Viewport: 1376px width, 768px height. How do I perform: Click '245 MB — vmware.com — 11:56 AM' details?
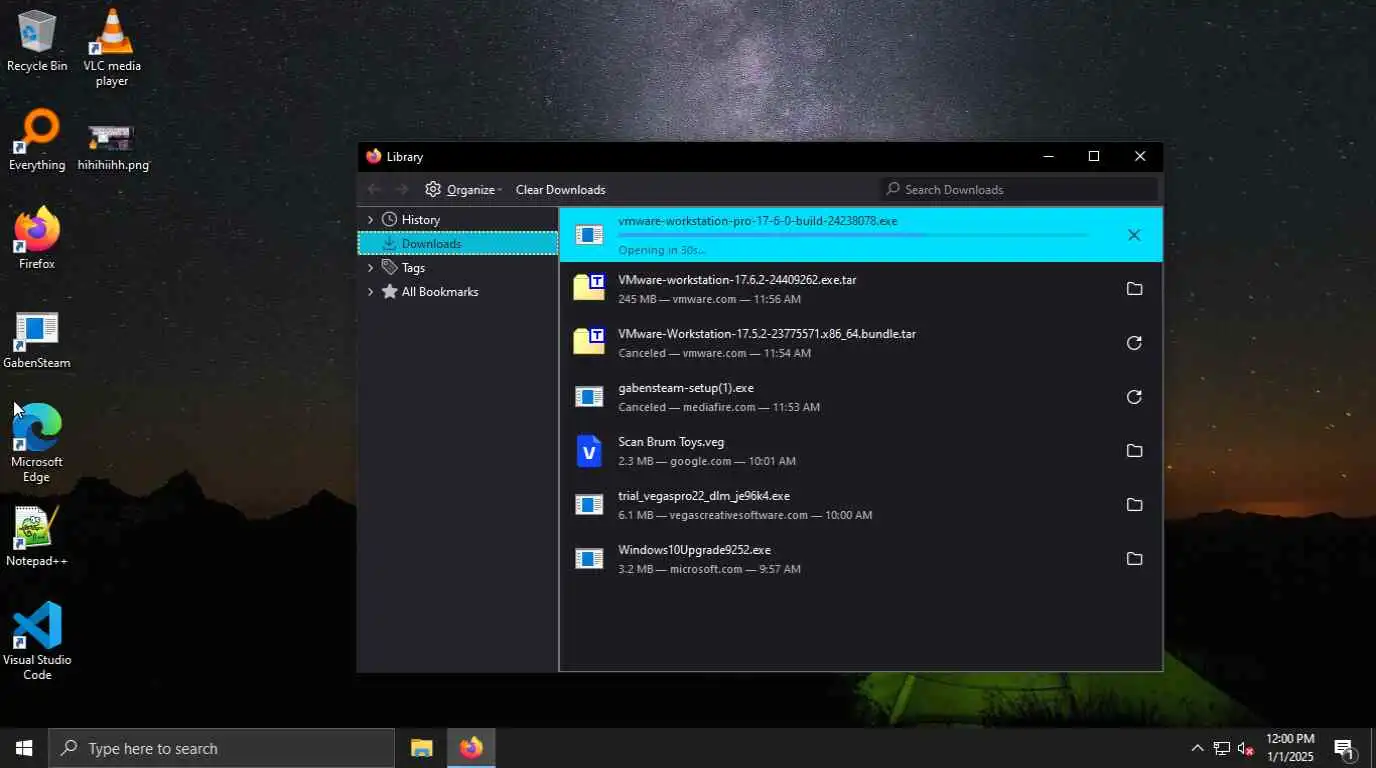tap(709, 299)
